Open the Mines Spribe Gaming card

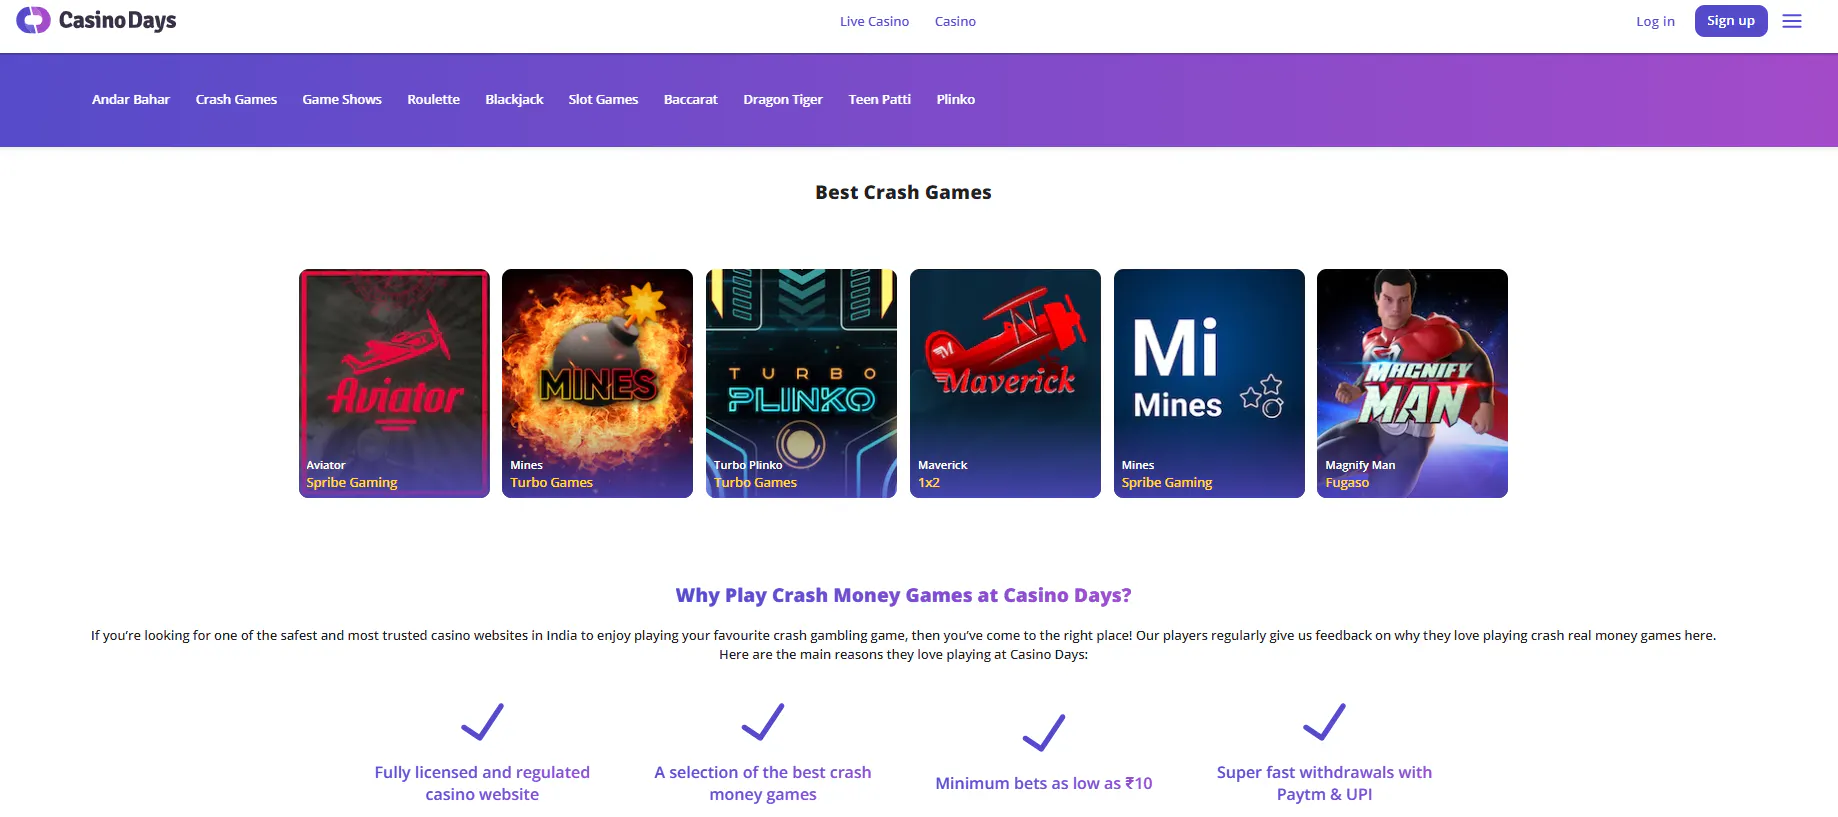pos(1209,383)
